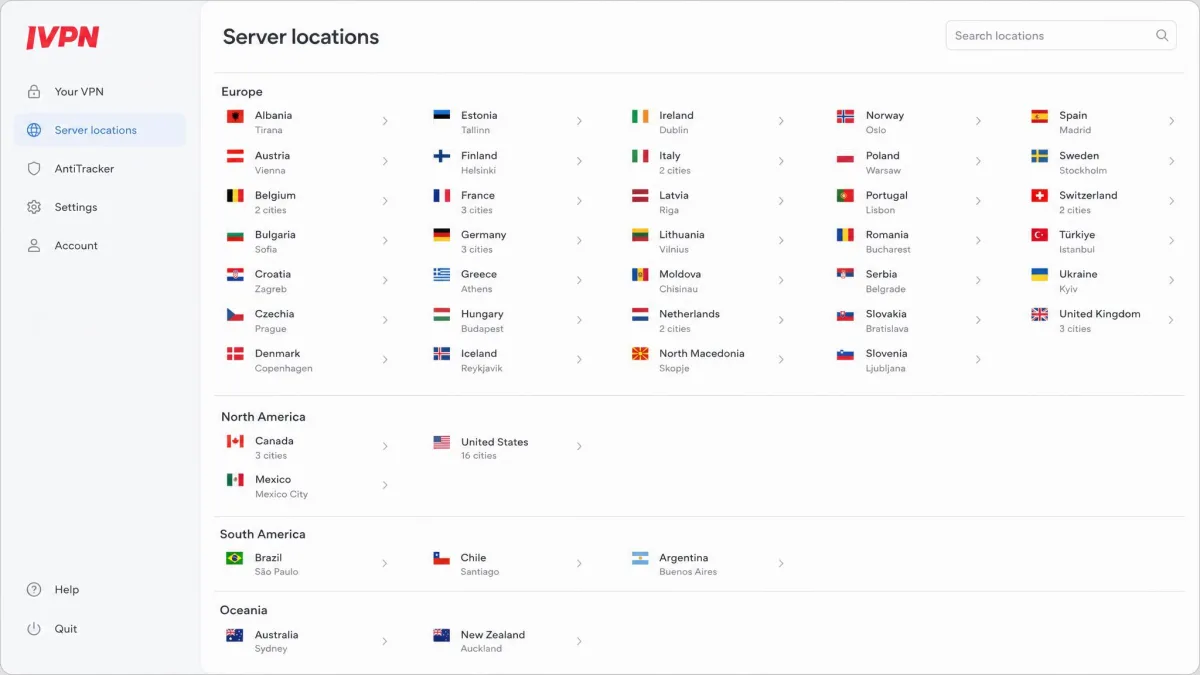Click the Brazil flag icon
Screen dimensions: 1200x675
(x=235, y=558)
